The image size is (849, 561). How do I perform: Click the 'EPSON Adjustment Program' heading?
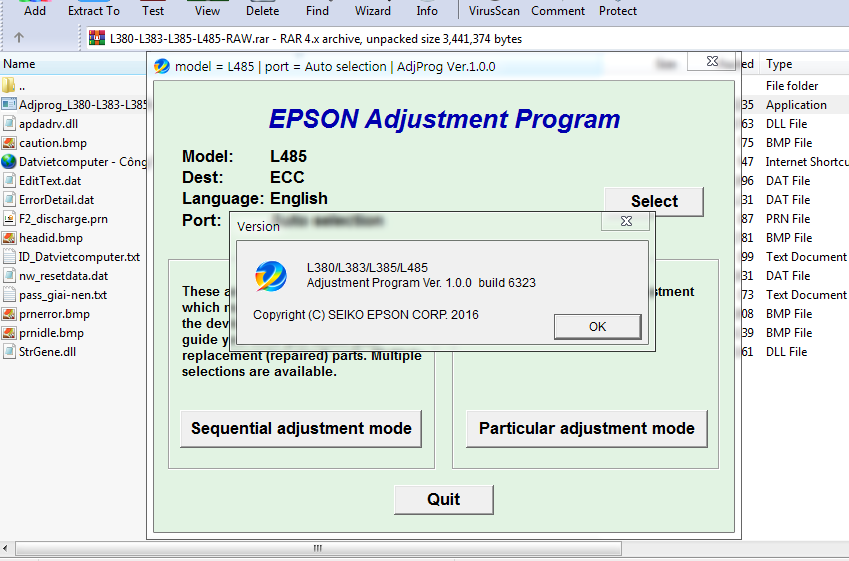click(x=444, y=119)
